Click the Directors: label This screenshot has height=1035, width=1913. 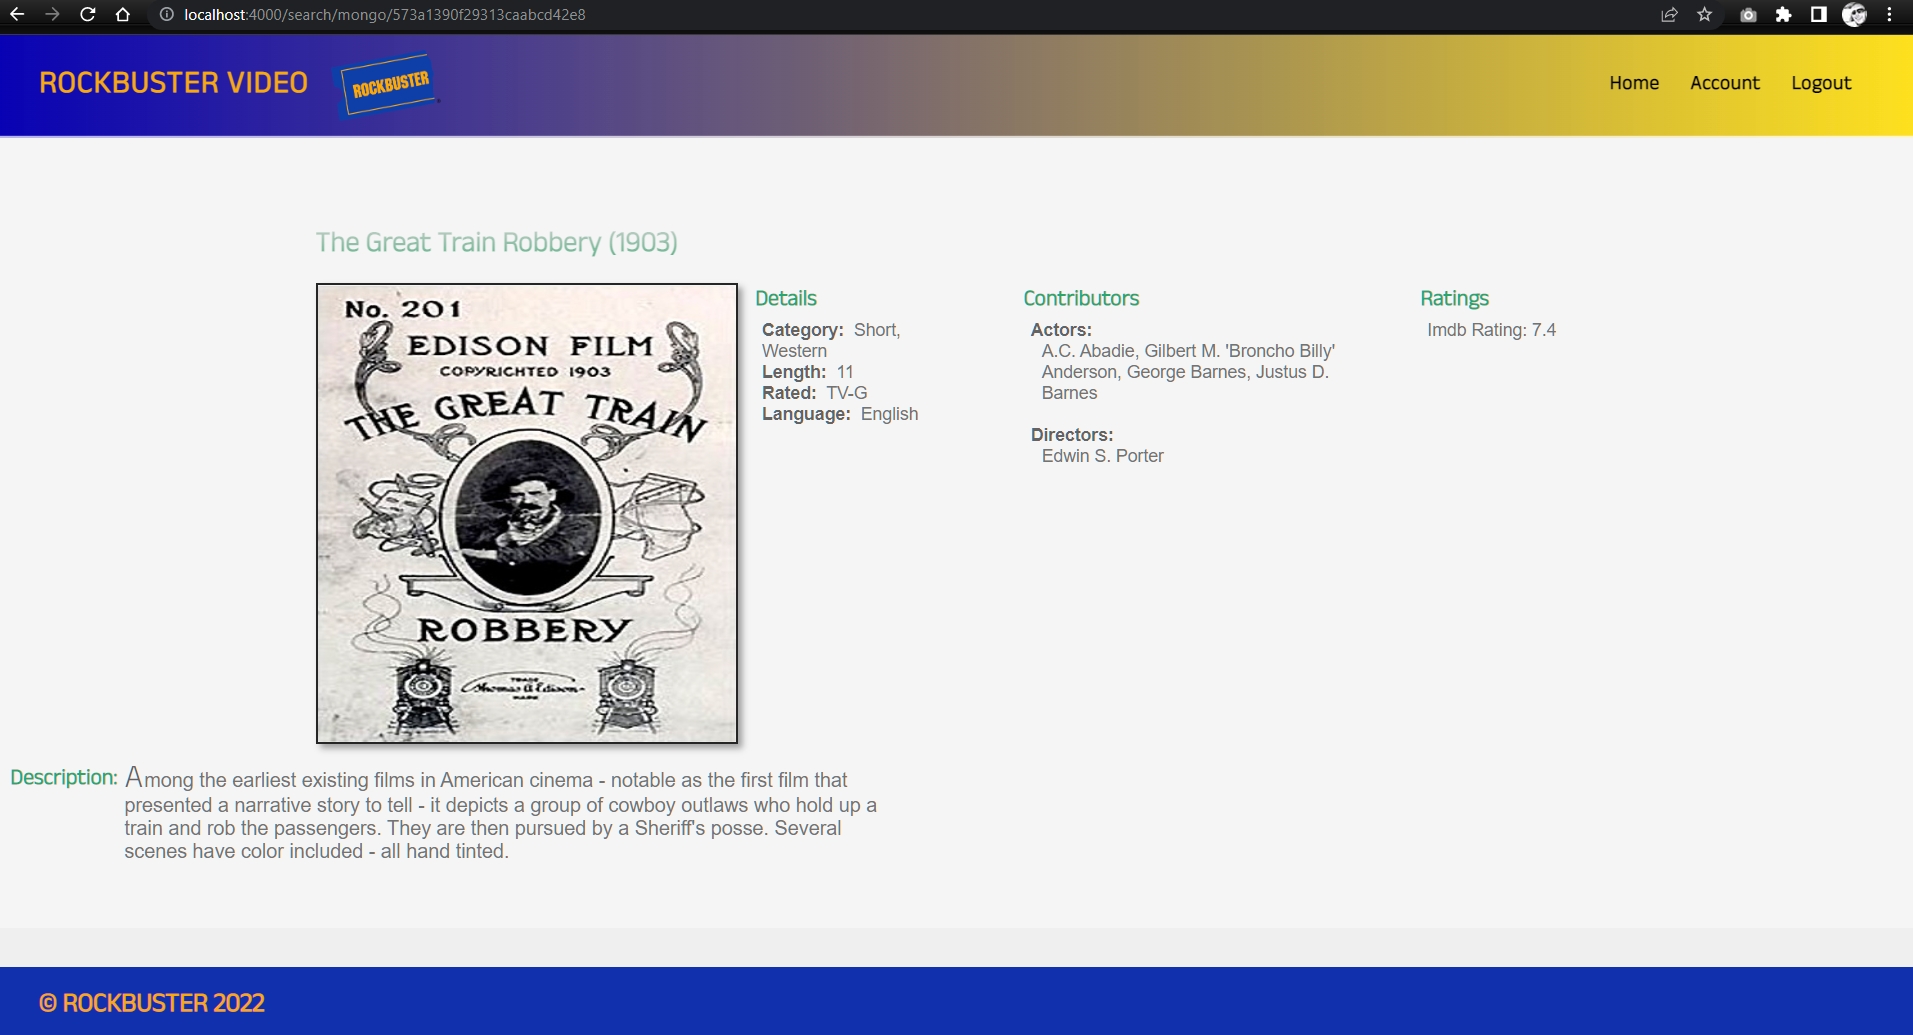[1072, 435]
